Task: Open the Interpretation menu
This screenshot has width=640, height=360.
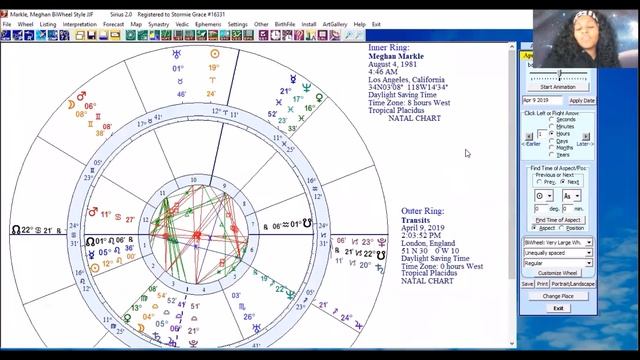Action: click(x=80, y=24)
